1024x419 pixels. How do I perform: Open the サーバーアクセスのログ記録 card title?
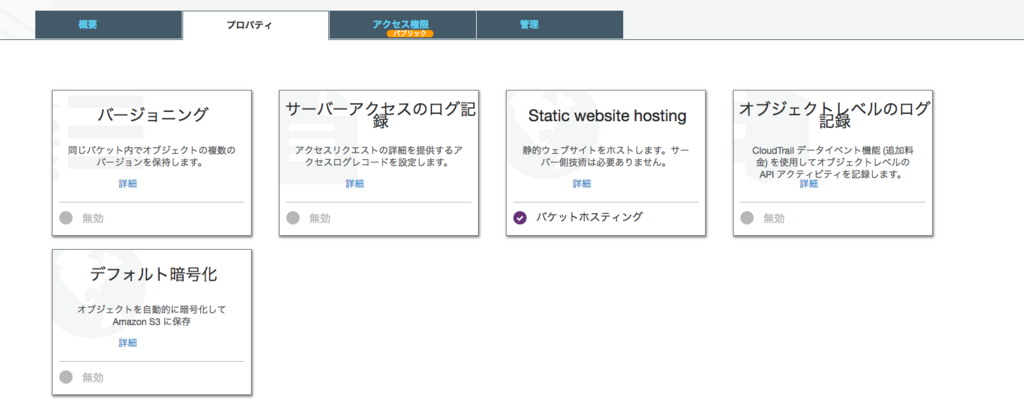[x=379, y=114]
